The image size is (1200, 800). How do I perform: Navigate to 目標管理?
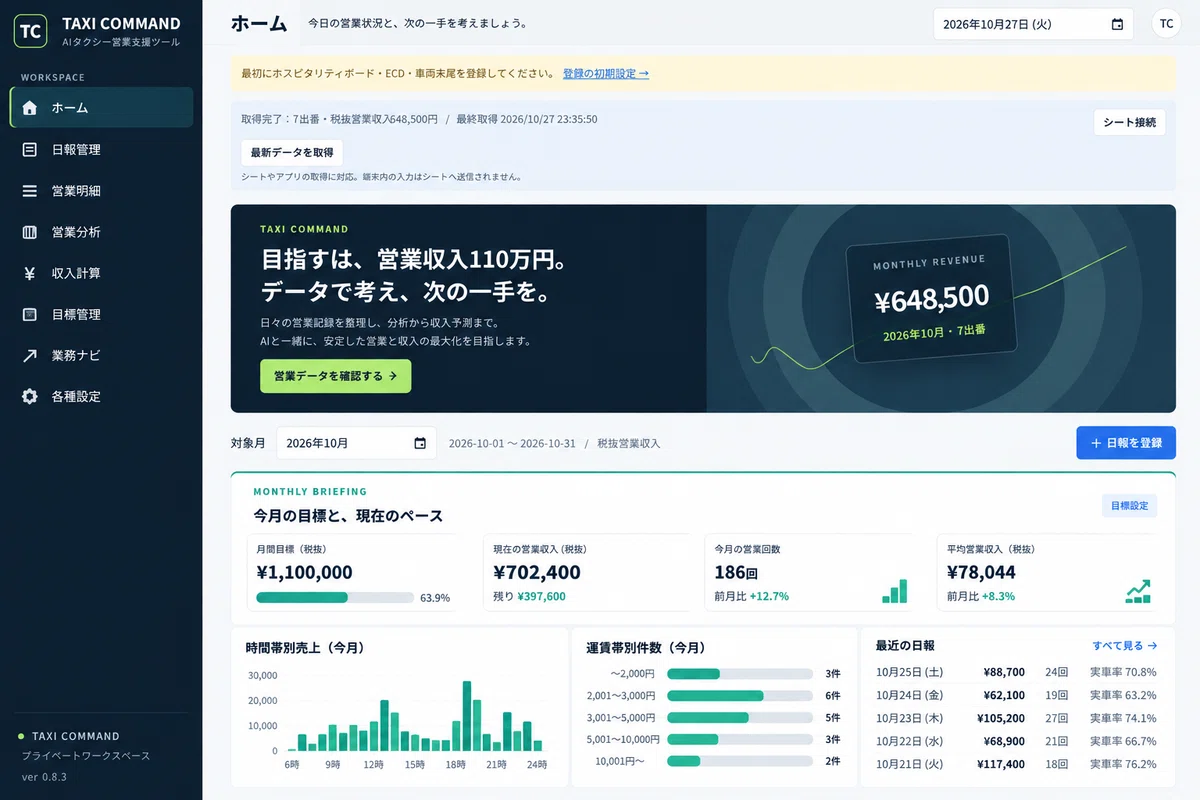point(101,314)
